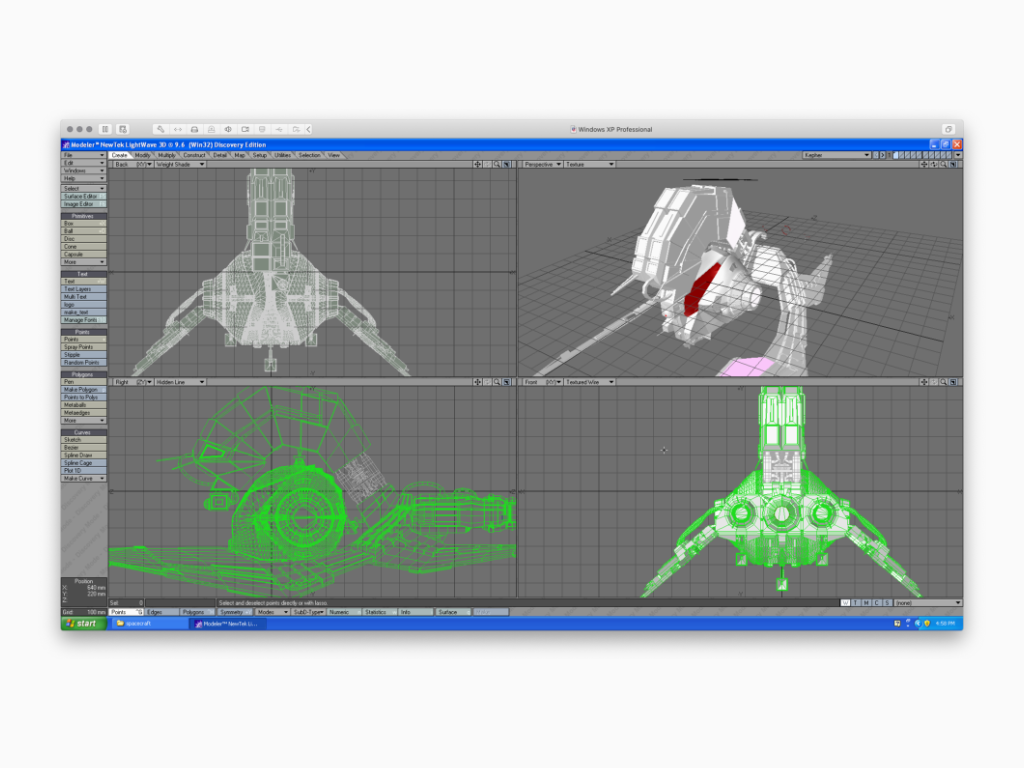The image size is (1024, 768).
Task: Click the camera icon in VM toolbar
Action: (x=245, y=129)
